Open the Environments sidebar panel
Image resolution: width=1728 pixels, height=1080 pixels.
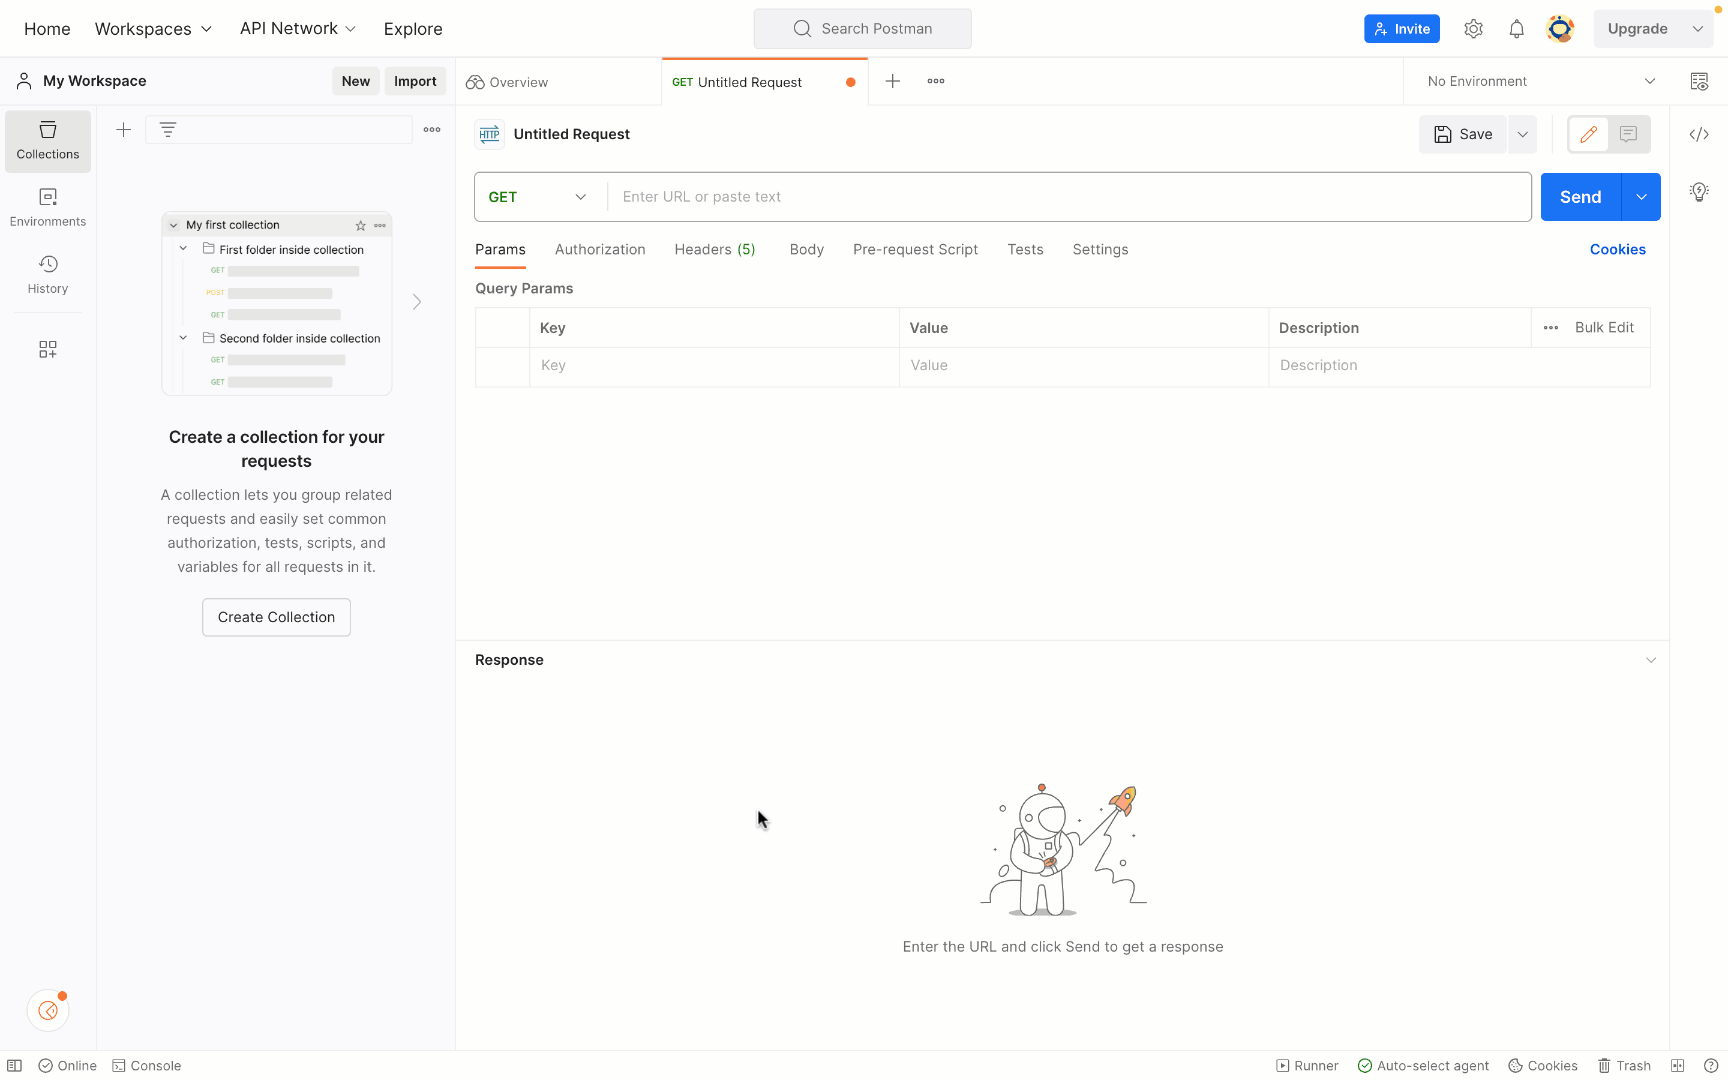tap(47, 207)
